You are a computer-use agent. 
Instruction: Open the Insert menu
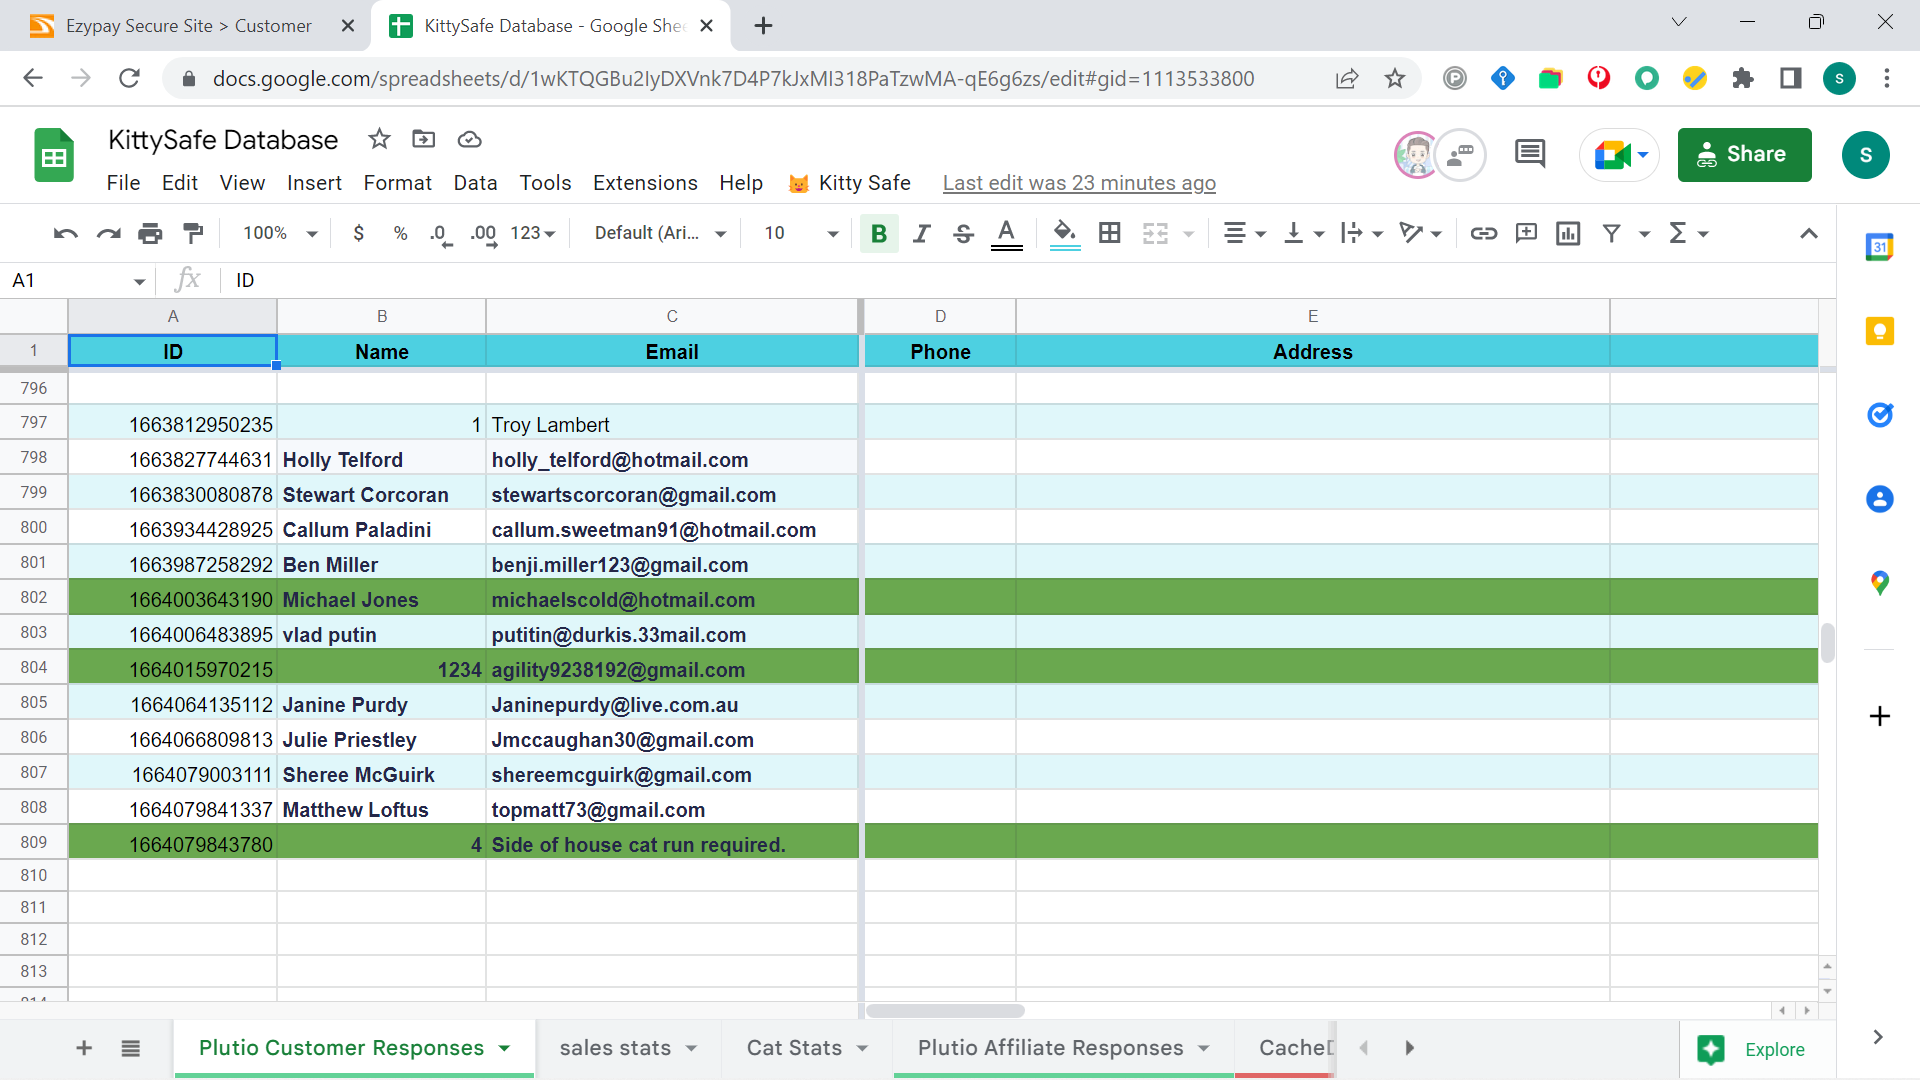coord(314,183)
